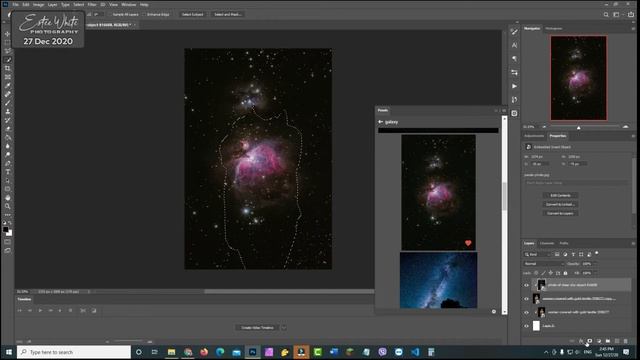Enable Sample All Layers checkbox
The height and width of the screenshot is (360, 640).
[x=110, y=14]
